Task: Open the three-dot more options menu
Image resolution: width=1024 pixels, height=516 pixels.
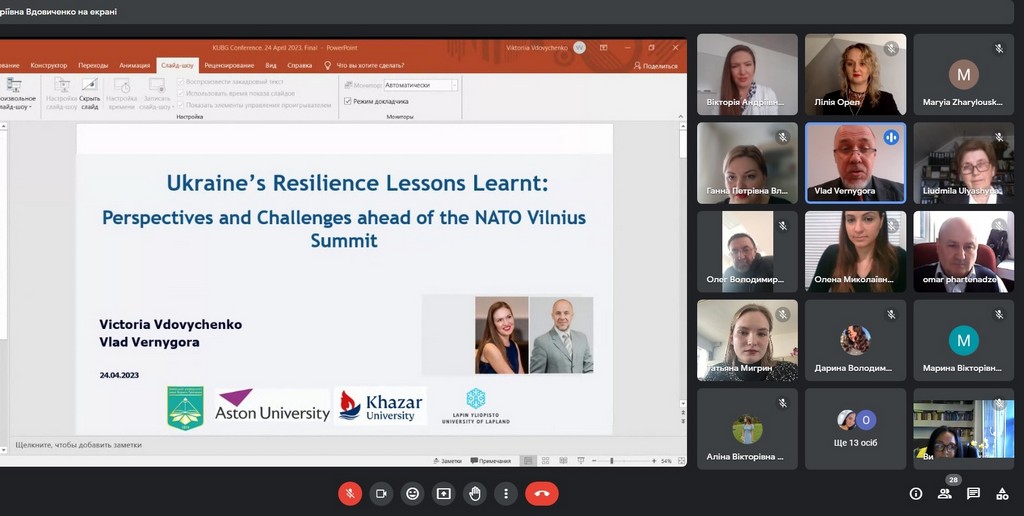Action: (x=506, y=493)
